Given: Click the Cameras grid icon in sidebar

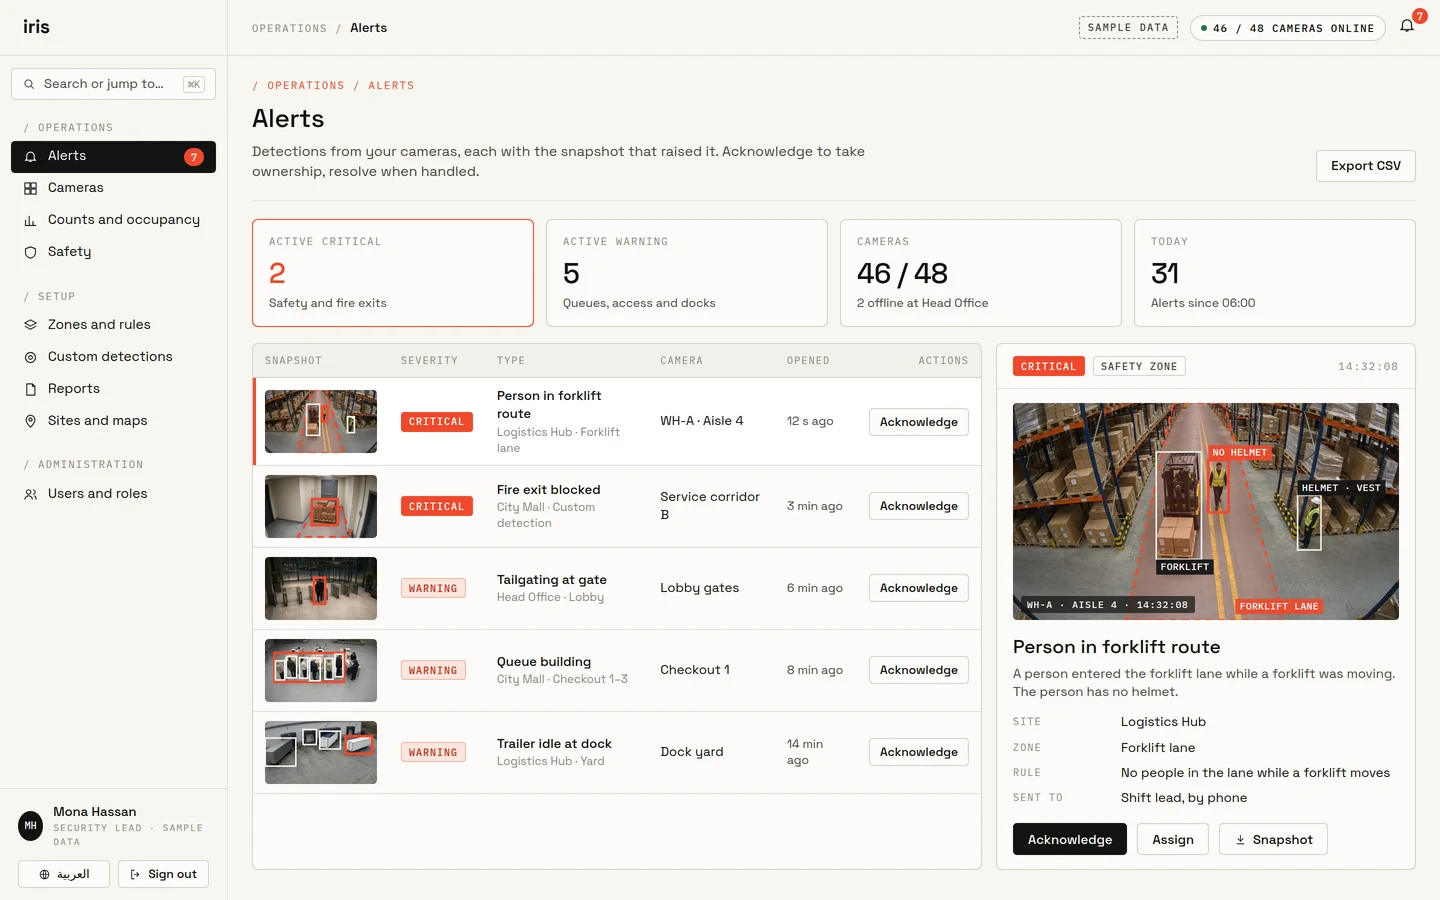Looking at the screenshot, I should 30,188.
